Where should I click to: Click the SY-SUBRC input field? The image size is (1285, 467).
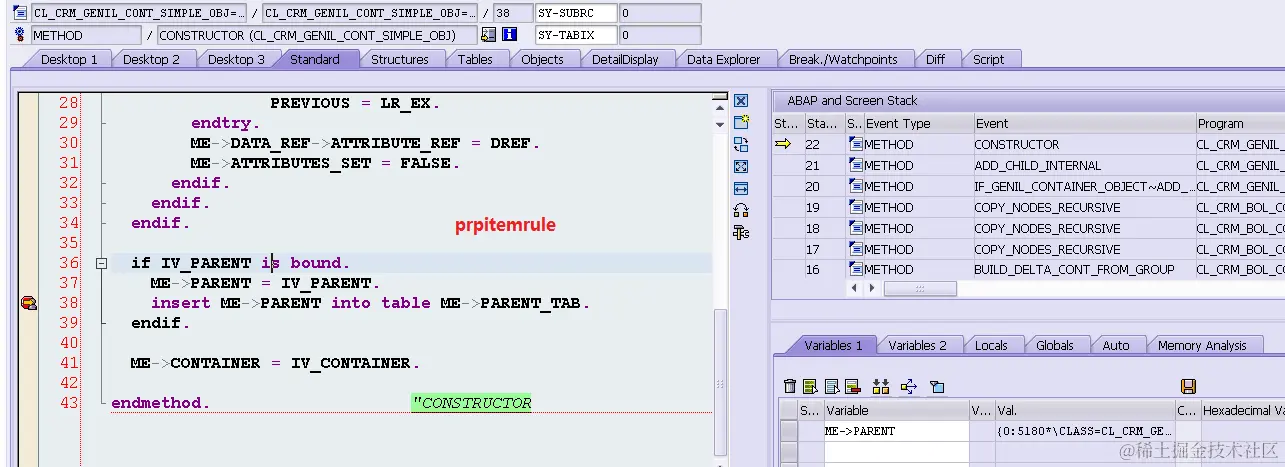pyautogui.click(x=576, y=14)
